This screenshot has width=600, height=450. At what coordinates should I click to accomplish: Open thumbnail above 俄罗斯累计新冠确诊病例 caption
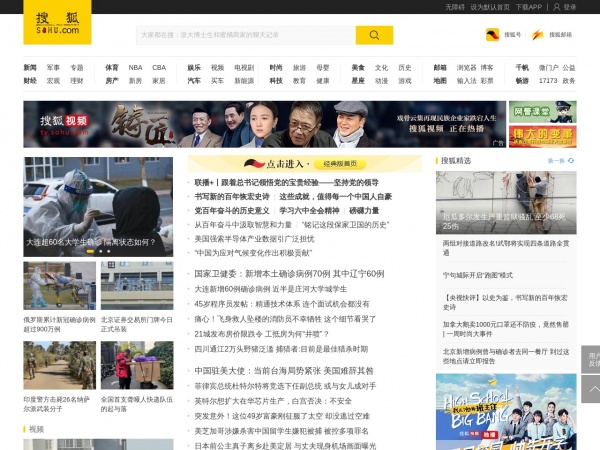[x=60, y=285]
